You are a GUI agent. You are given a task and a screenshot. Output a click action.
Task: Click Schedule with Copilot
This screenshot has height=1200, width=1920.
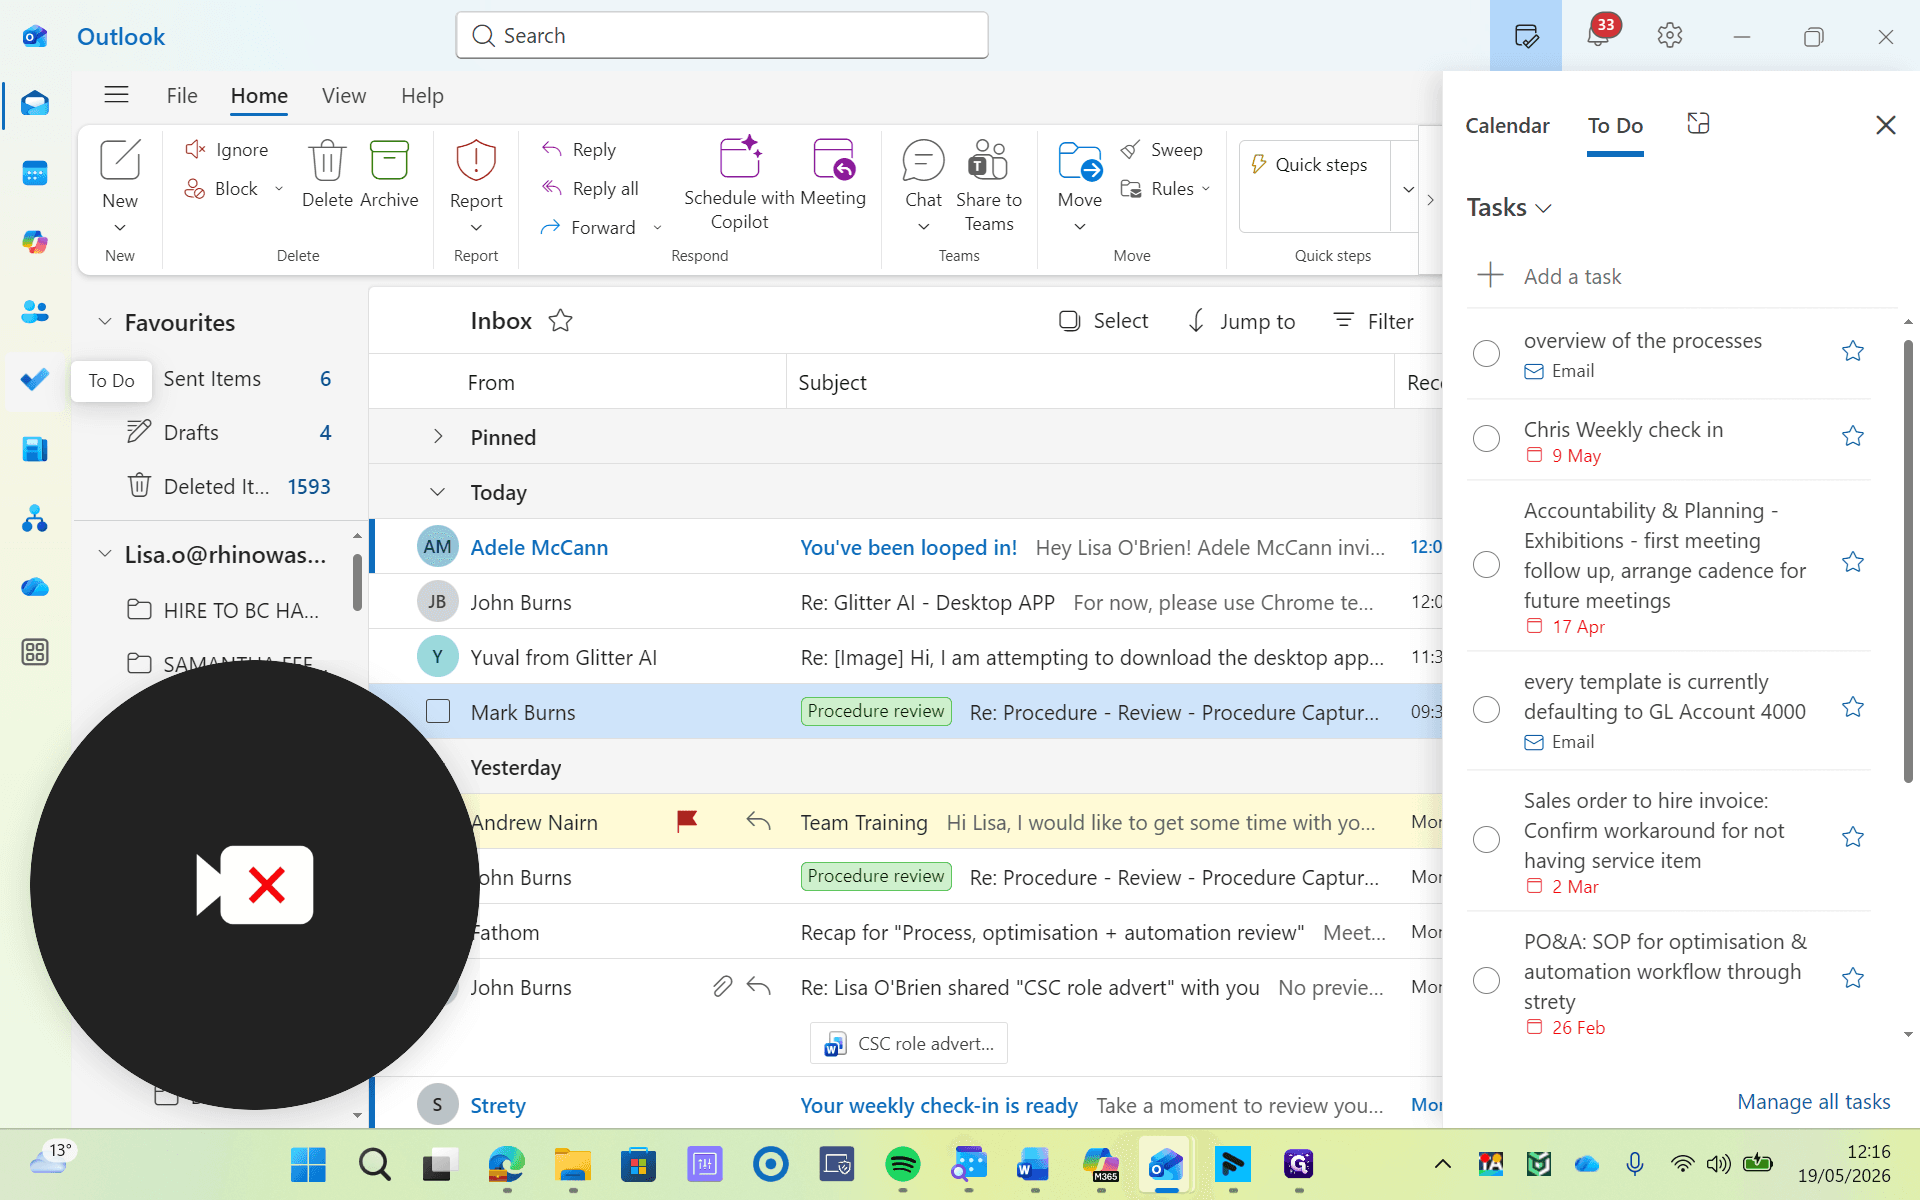(739, 184)
